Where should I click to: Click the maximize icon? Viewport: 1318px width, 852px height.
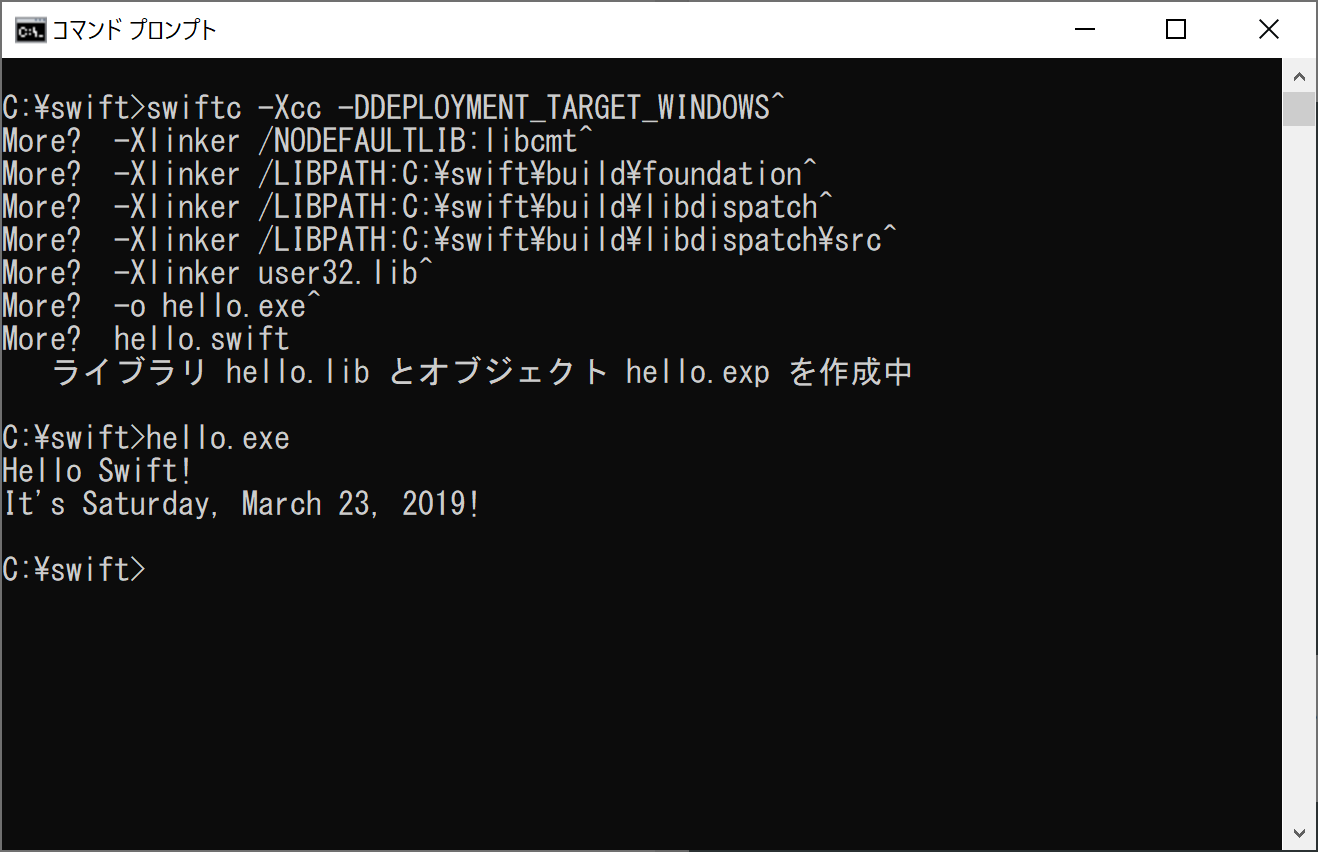(1176, 29)
